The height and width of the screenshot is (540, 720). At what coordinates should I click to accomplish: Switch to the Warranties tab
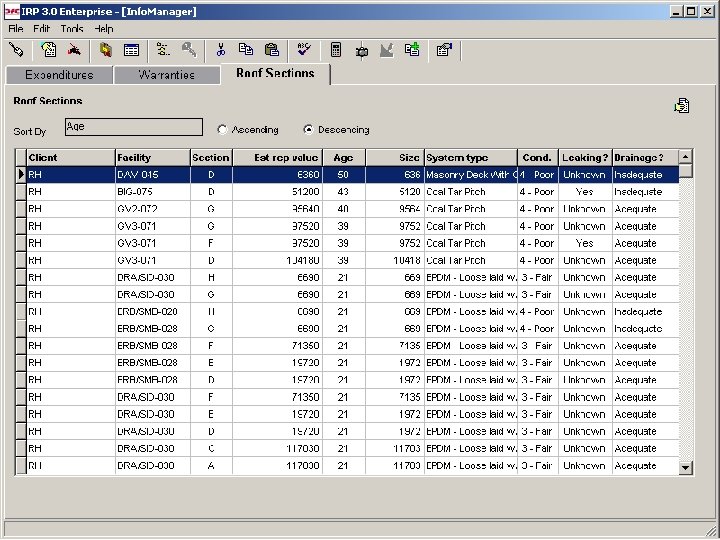pos(167,75)
